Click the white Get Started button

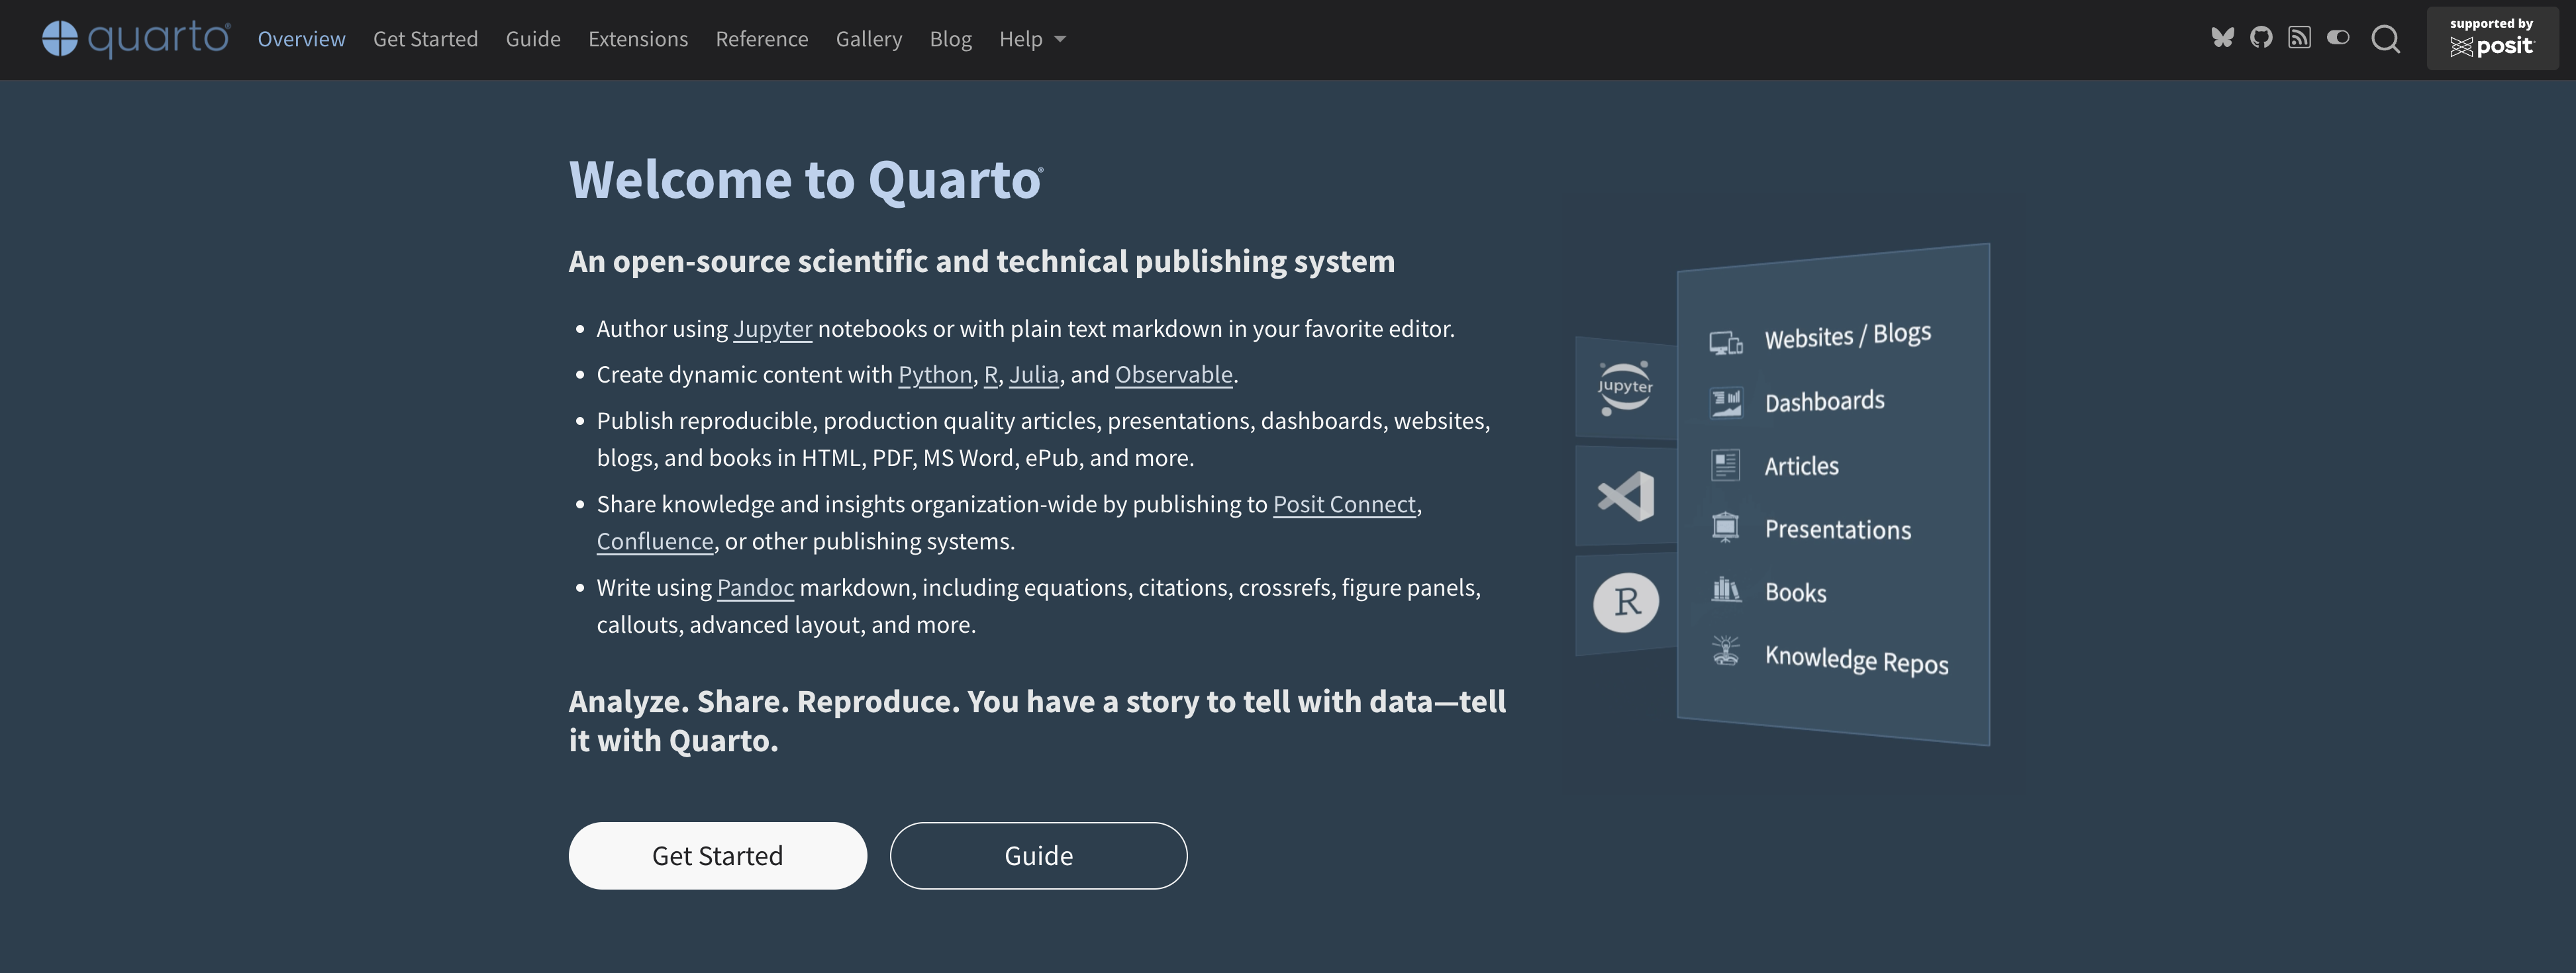pos(717,856)
